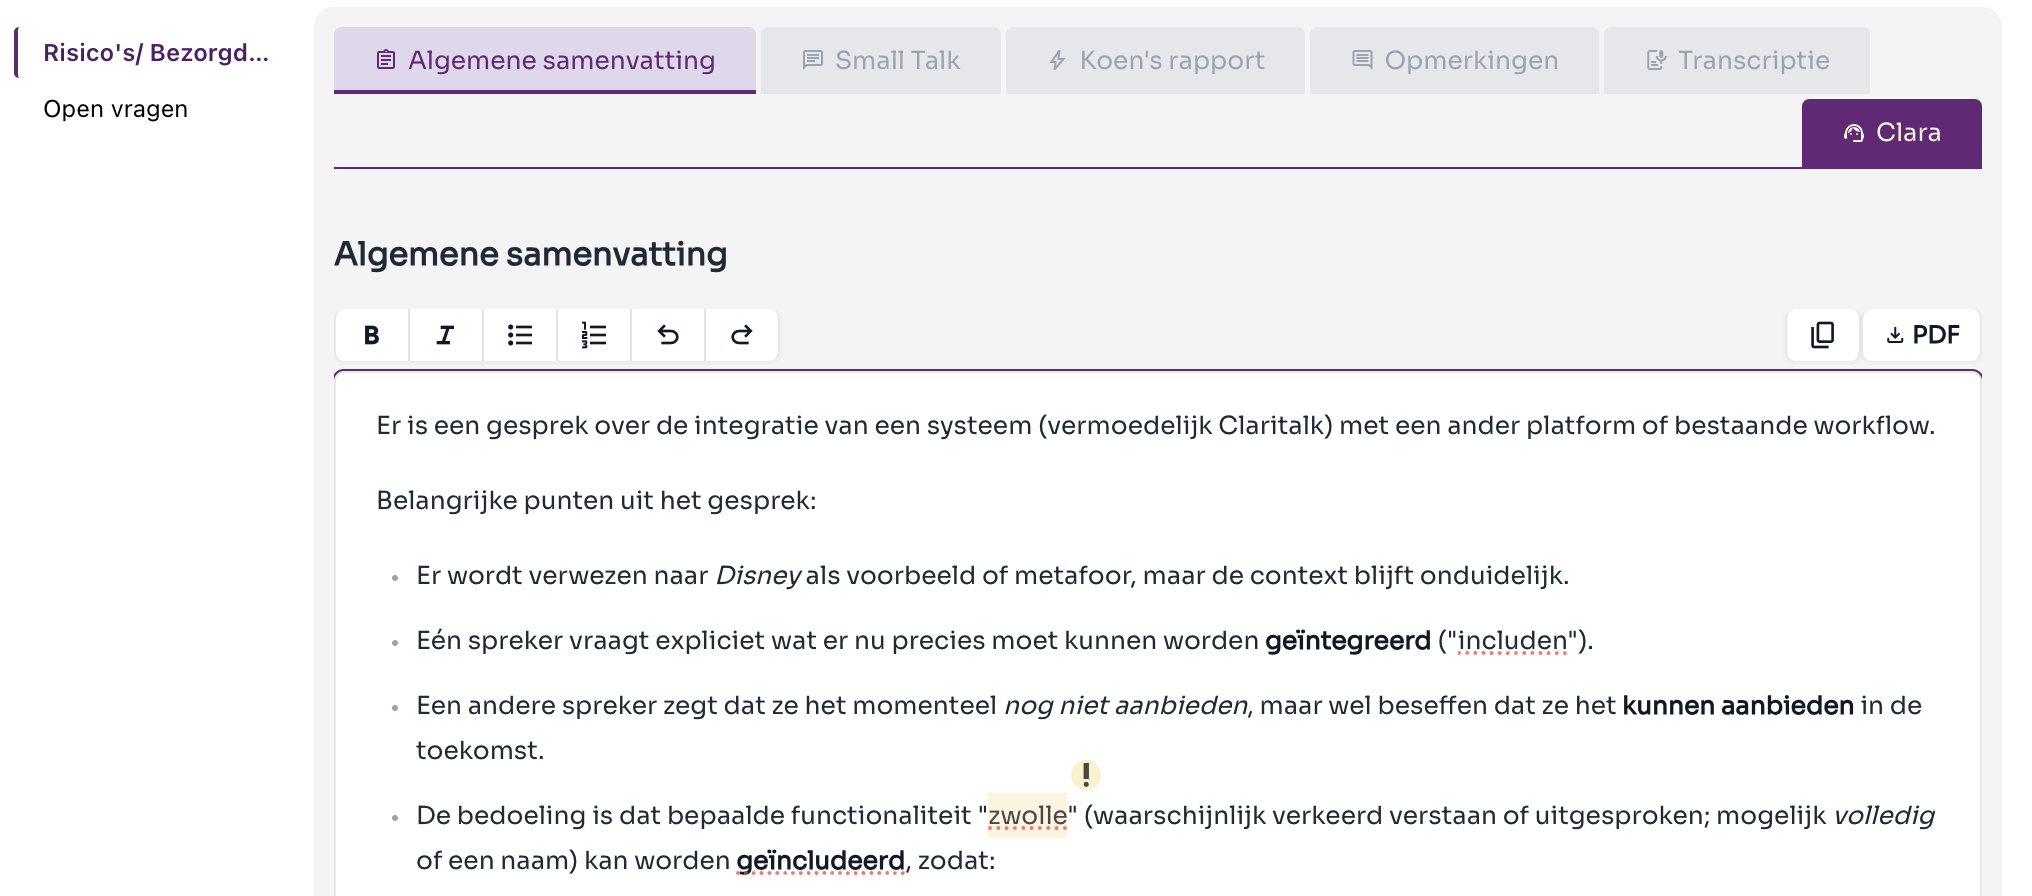Image resolution: width=2032 pixels, height=896 pixels.
Task: Open the Koen's rapport tab
Action: pos(1155,60)
